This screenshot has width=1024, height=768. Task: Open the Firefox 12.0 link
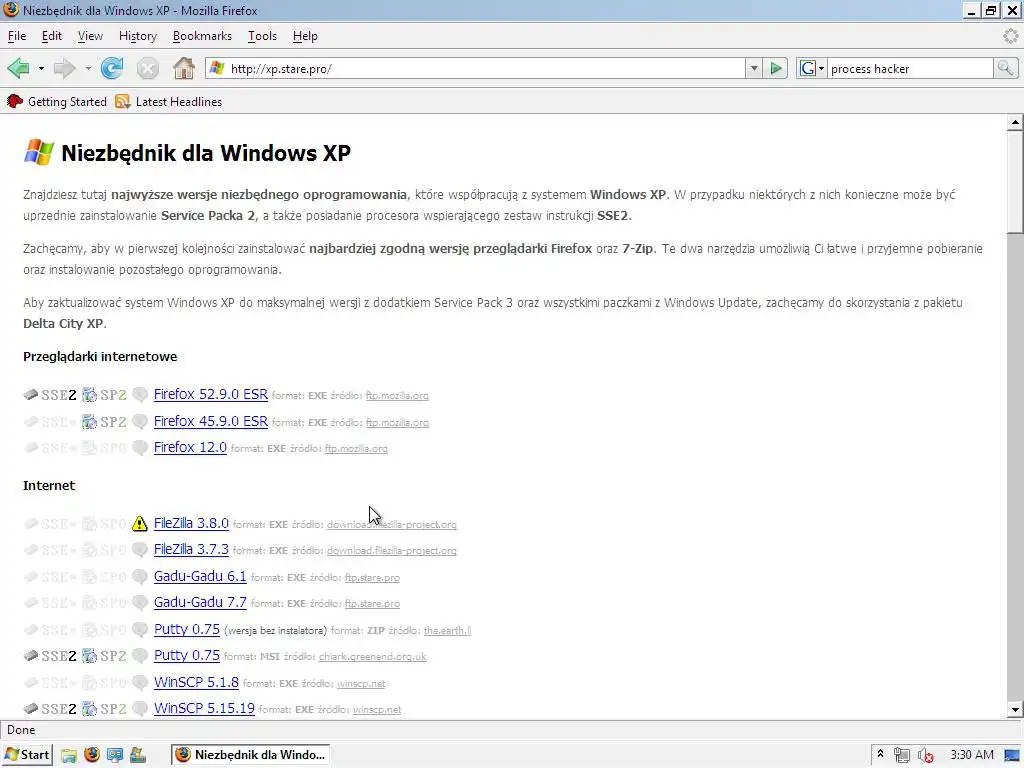(x=190, y=447)
